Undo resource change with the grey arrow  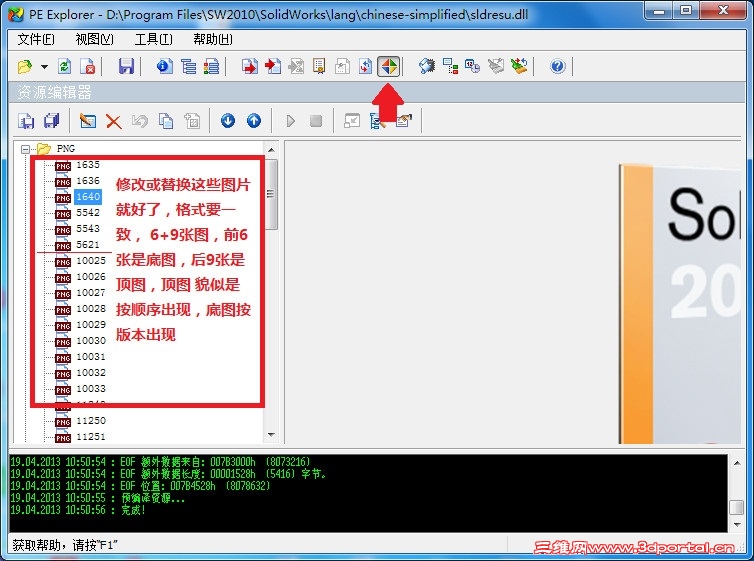point(139,121)
